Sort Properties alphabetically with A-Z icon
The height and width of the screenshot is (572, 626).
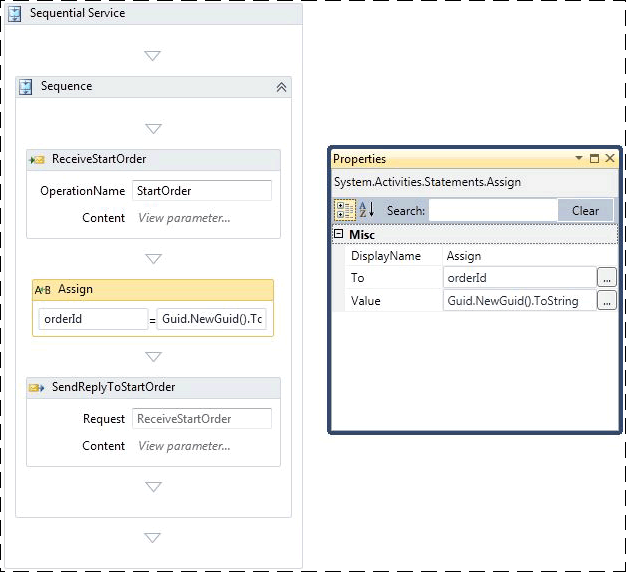(x=366, y=210)
